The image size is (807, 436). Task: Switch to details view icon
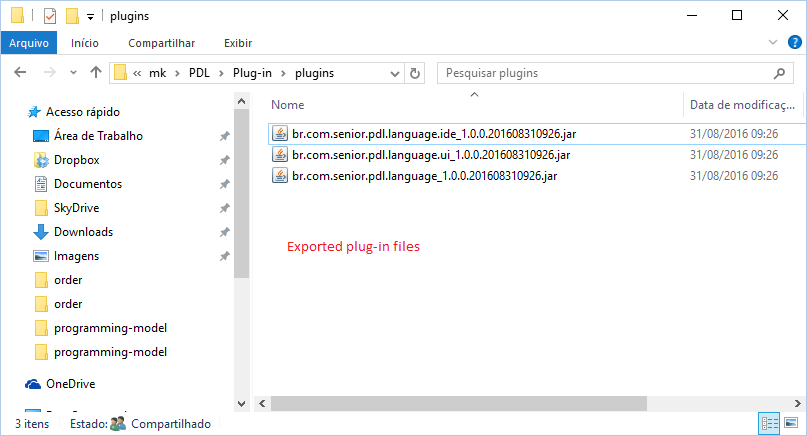point(770,423)
